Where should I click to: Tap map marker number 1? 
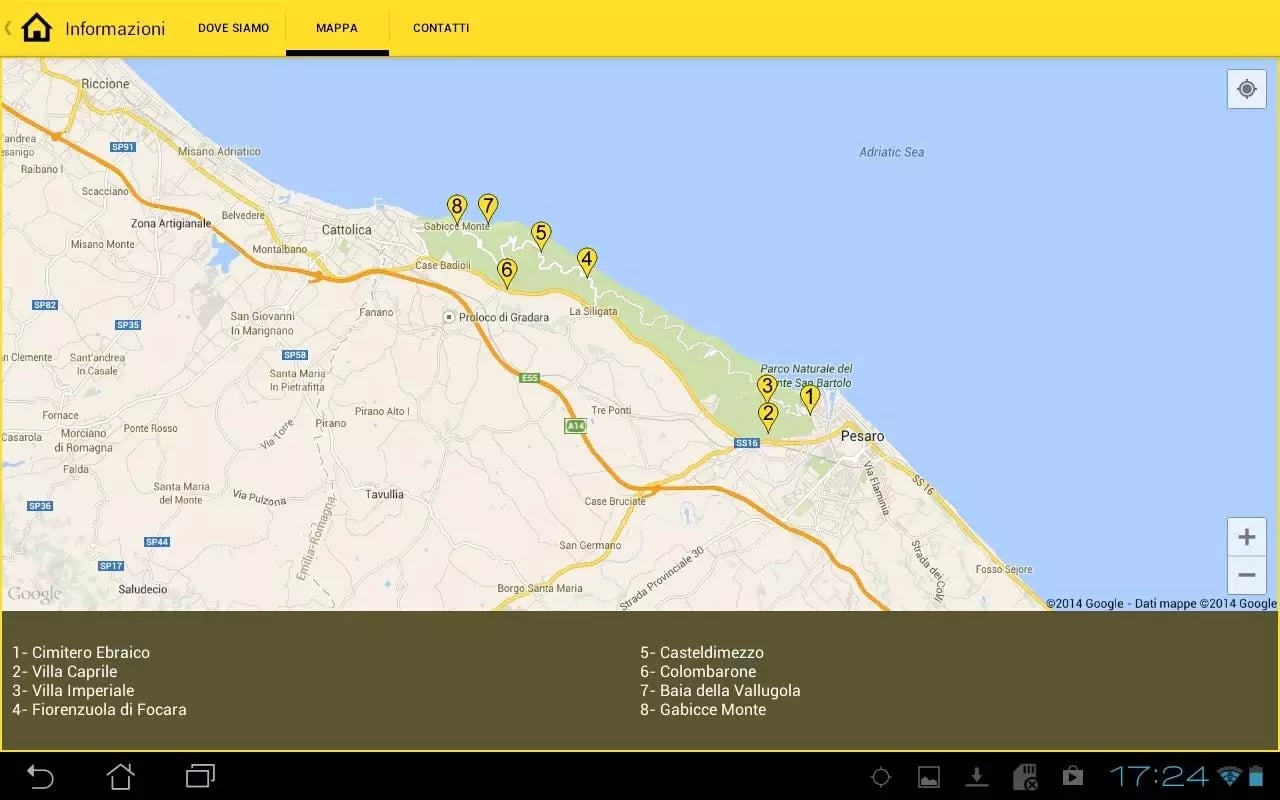click(x=810, y=399)
